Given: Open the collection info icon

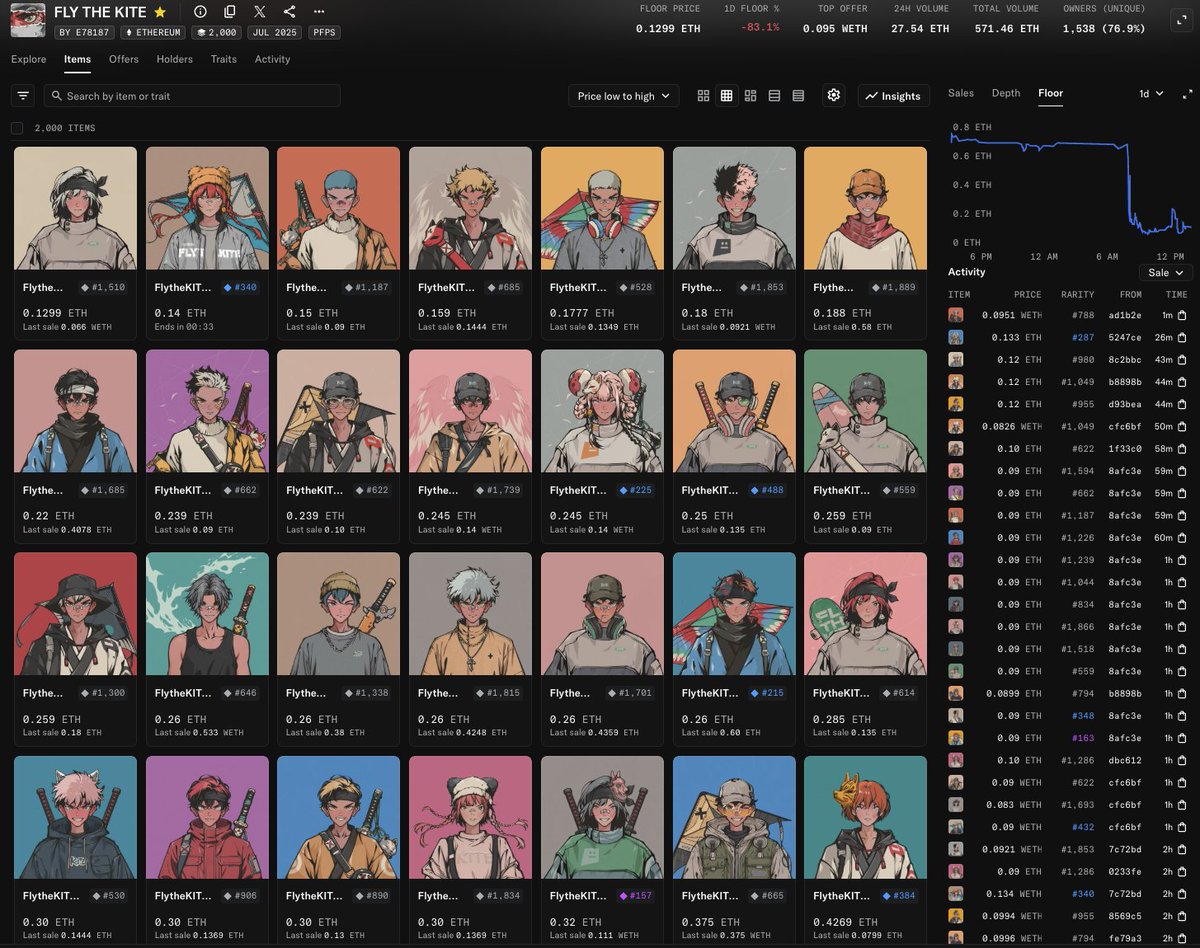Looking at the screenshot, I should click(x=200, y=12).
